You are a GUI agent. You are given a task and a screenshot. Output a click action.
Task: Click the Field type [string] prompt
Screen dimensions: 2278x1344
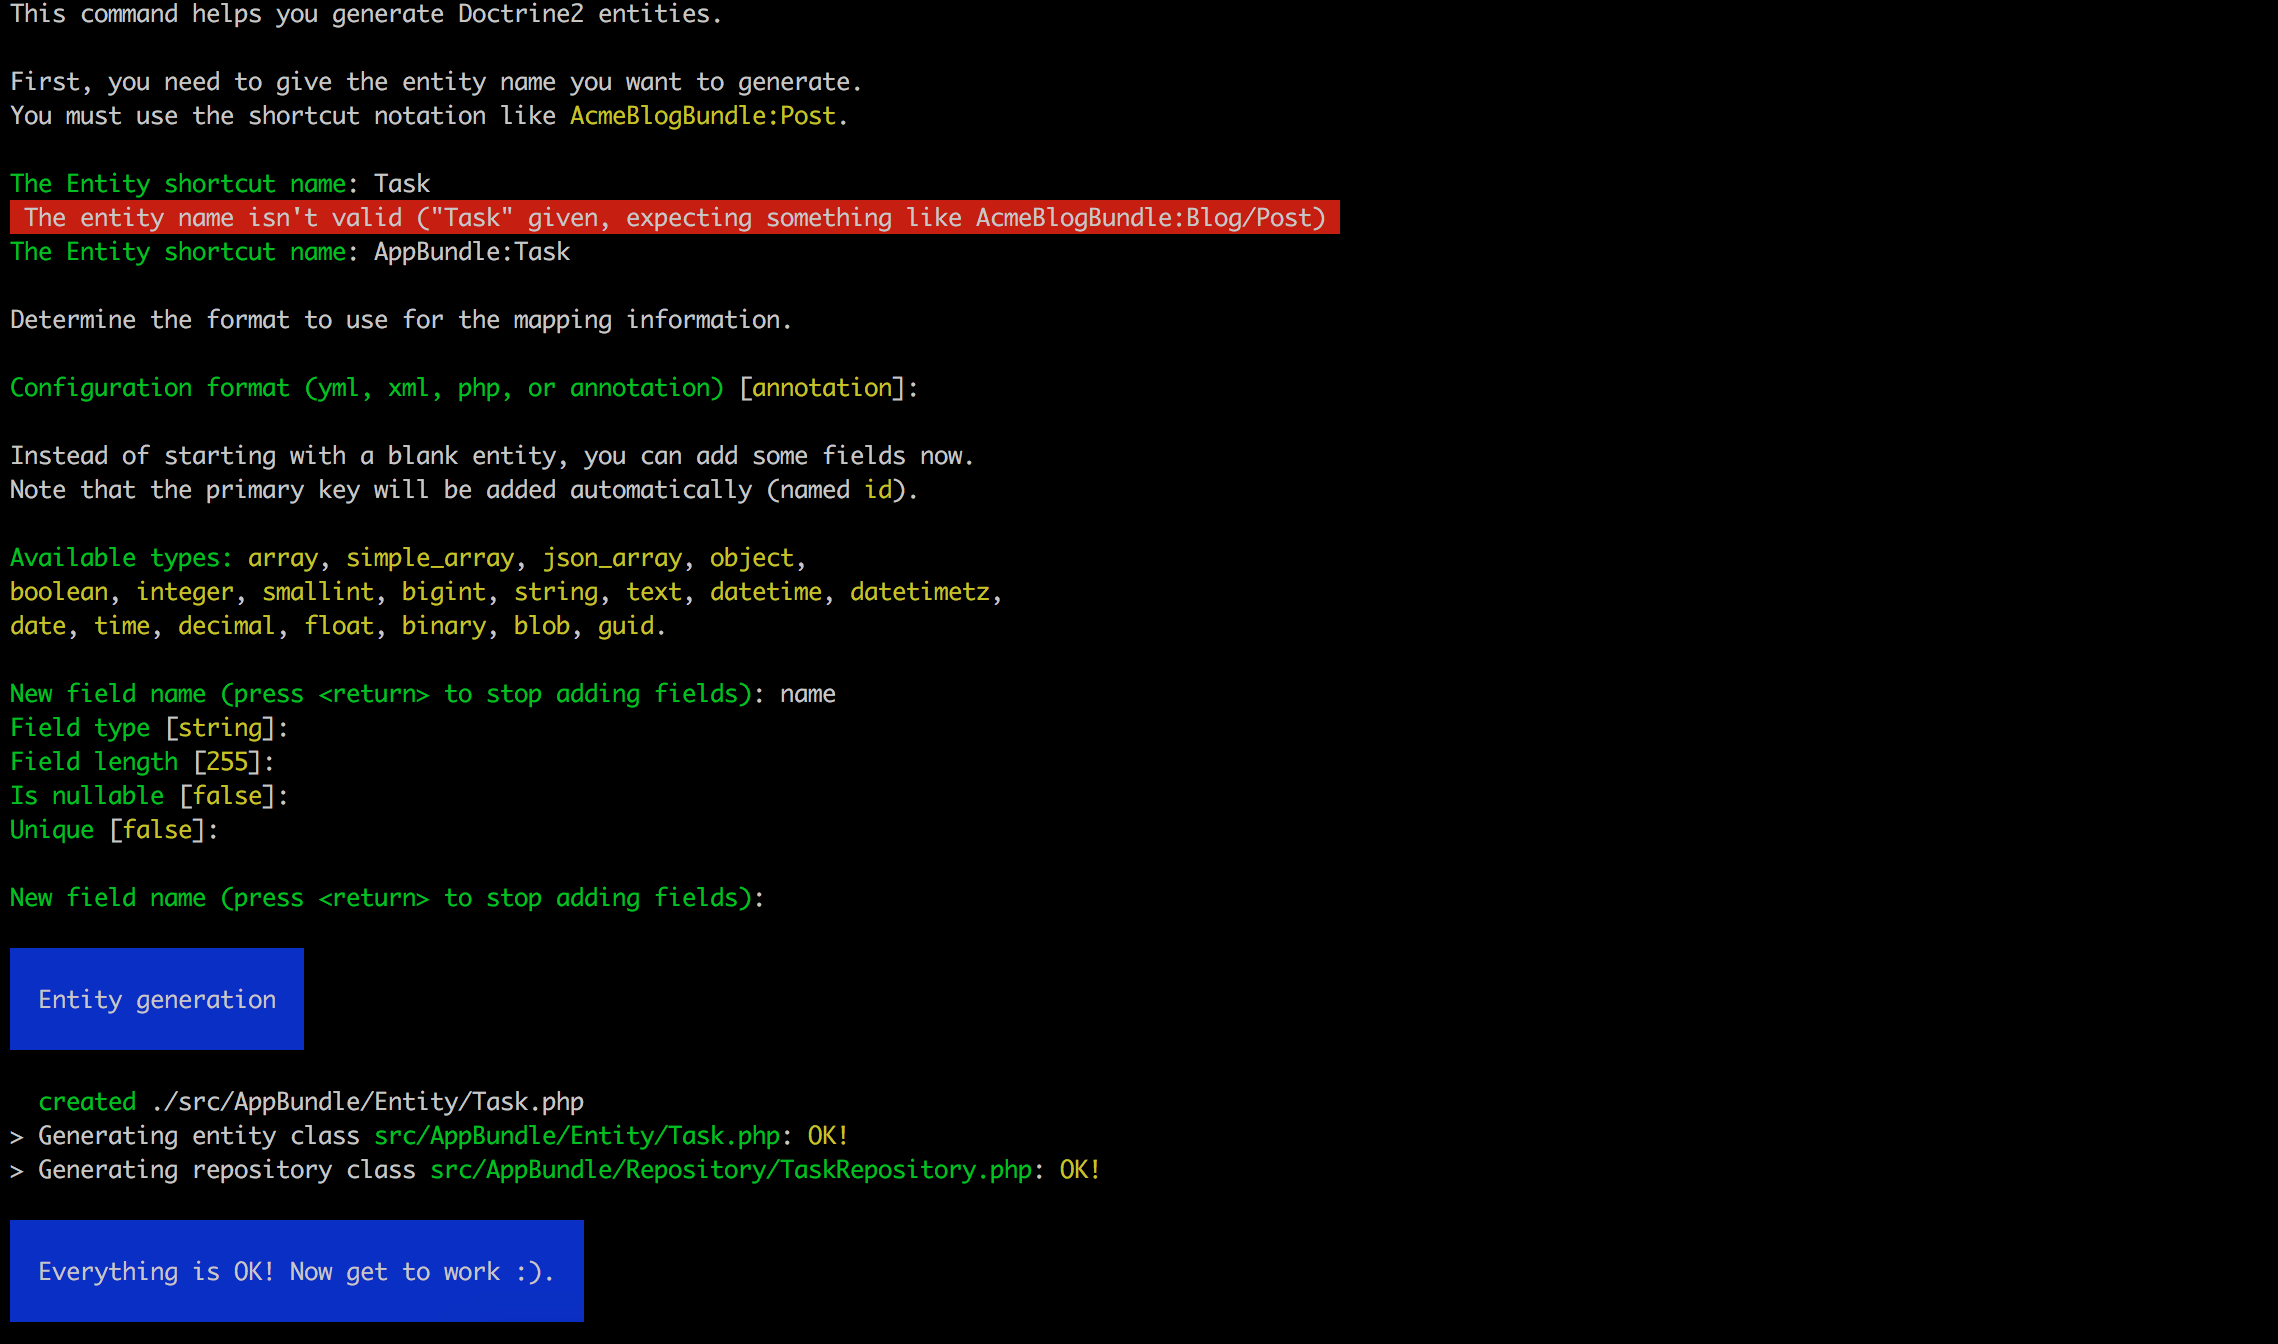(148, 728)
